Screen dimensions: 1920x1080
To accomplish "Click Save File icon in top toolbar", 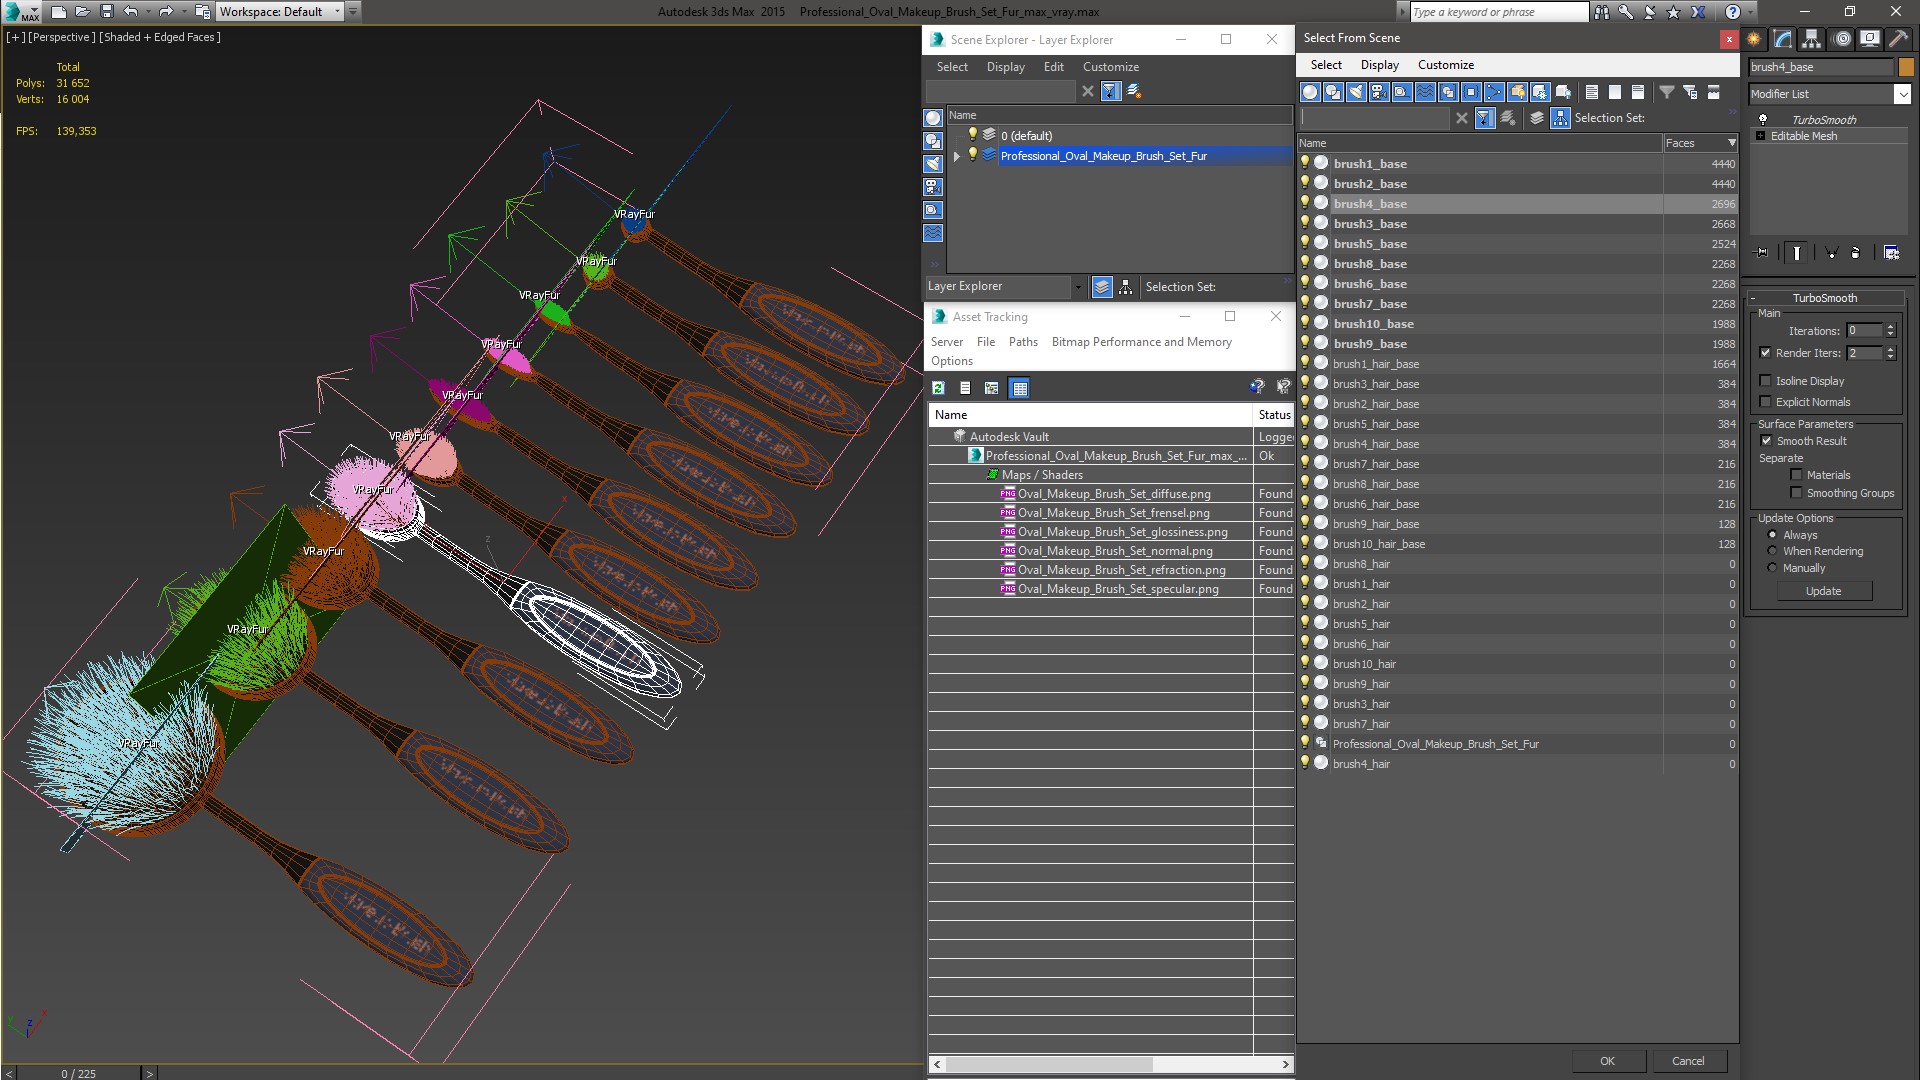I will (107, 12).
